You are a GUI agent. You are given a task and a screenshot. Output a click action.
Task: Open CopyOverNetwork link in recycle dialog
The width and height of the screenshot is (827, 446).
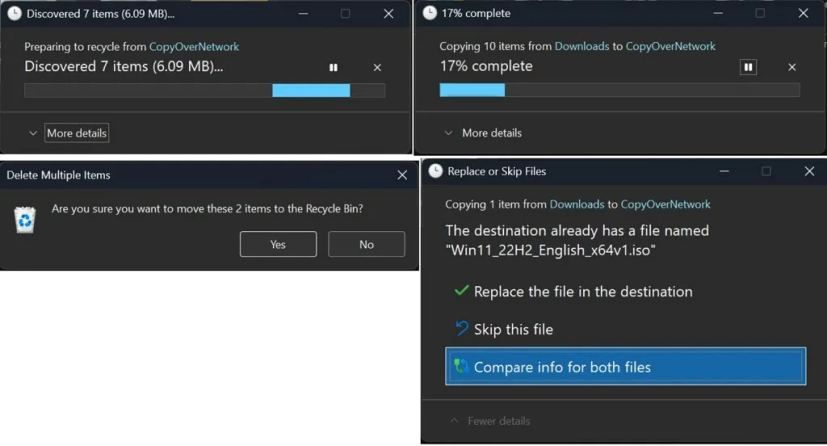coord(194,47)
